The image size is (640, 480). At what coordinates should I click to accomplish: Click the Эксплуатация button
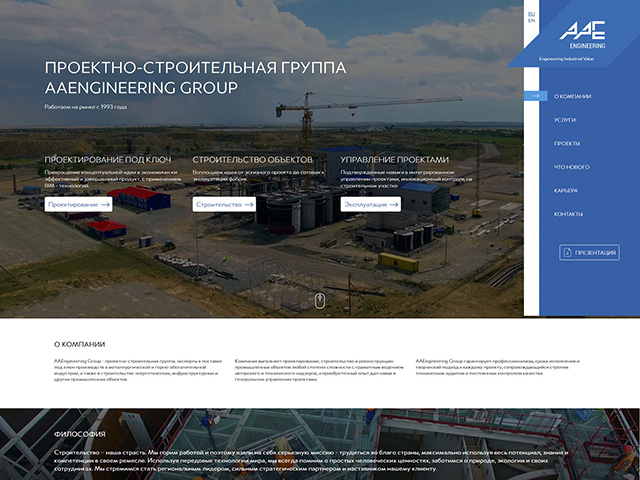[x=371, y=204]
